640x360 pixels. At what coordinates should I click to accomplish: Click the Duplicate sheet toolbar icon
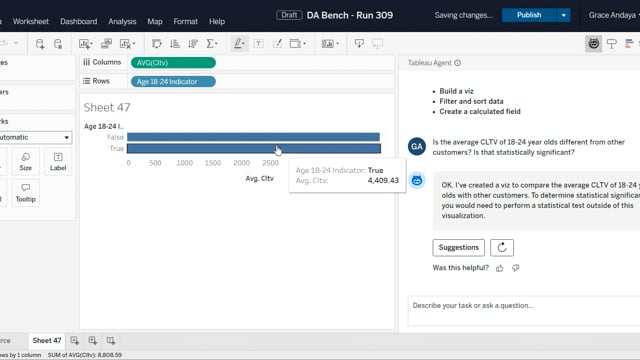point(106,44)
